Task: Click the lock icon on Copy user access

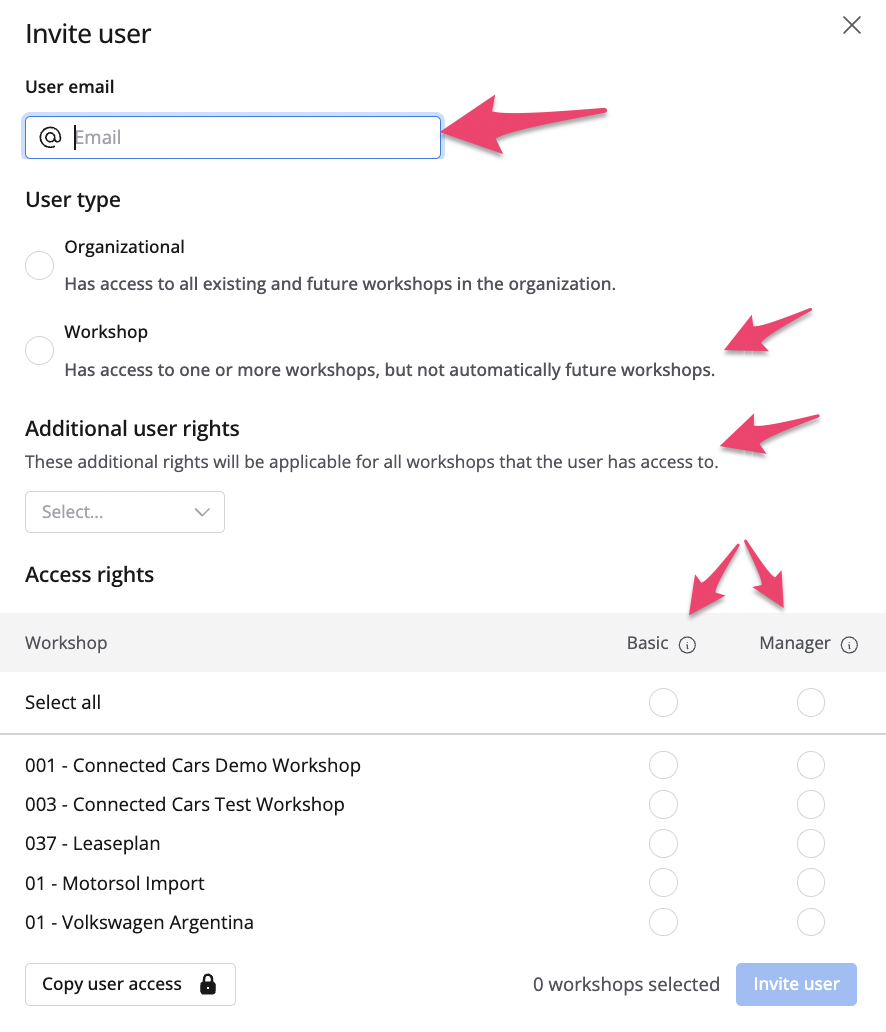Action: (x=208, y=984)
